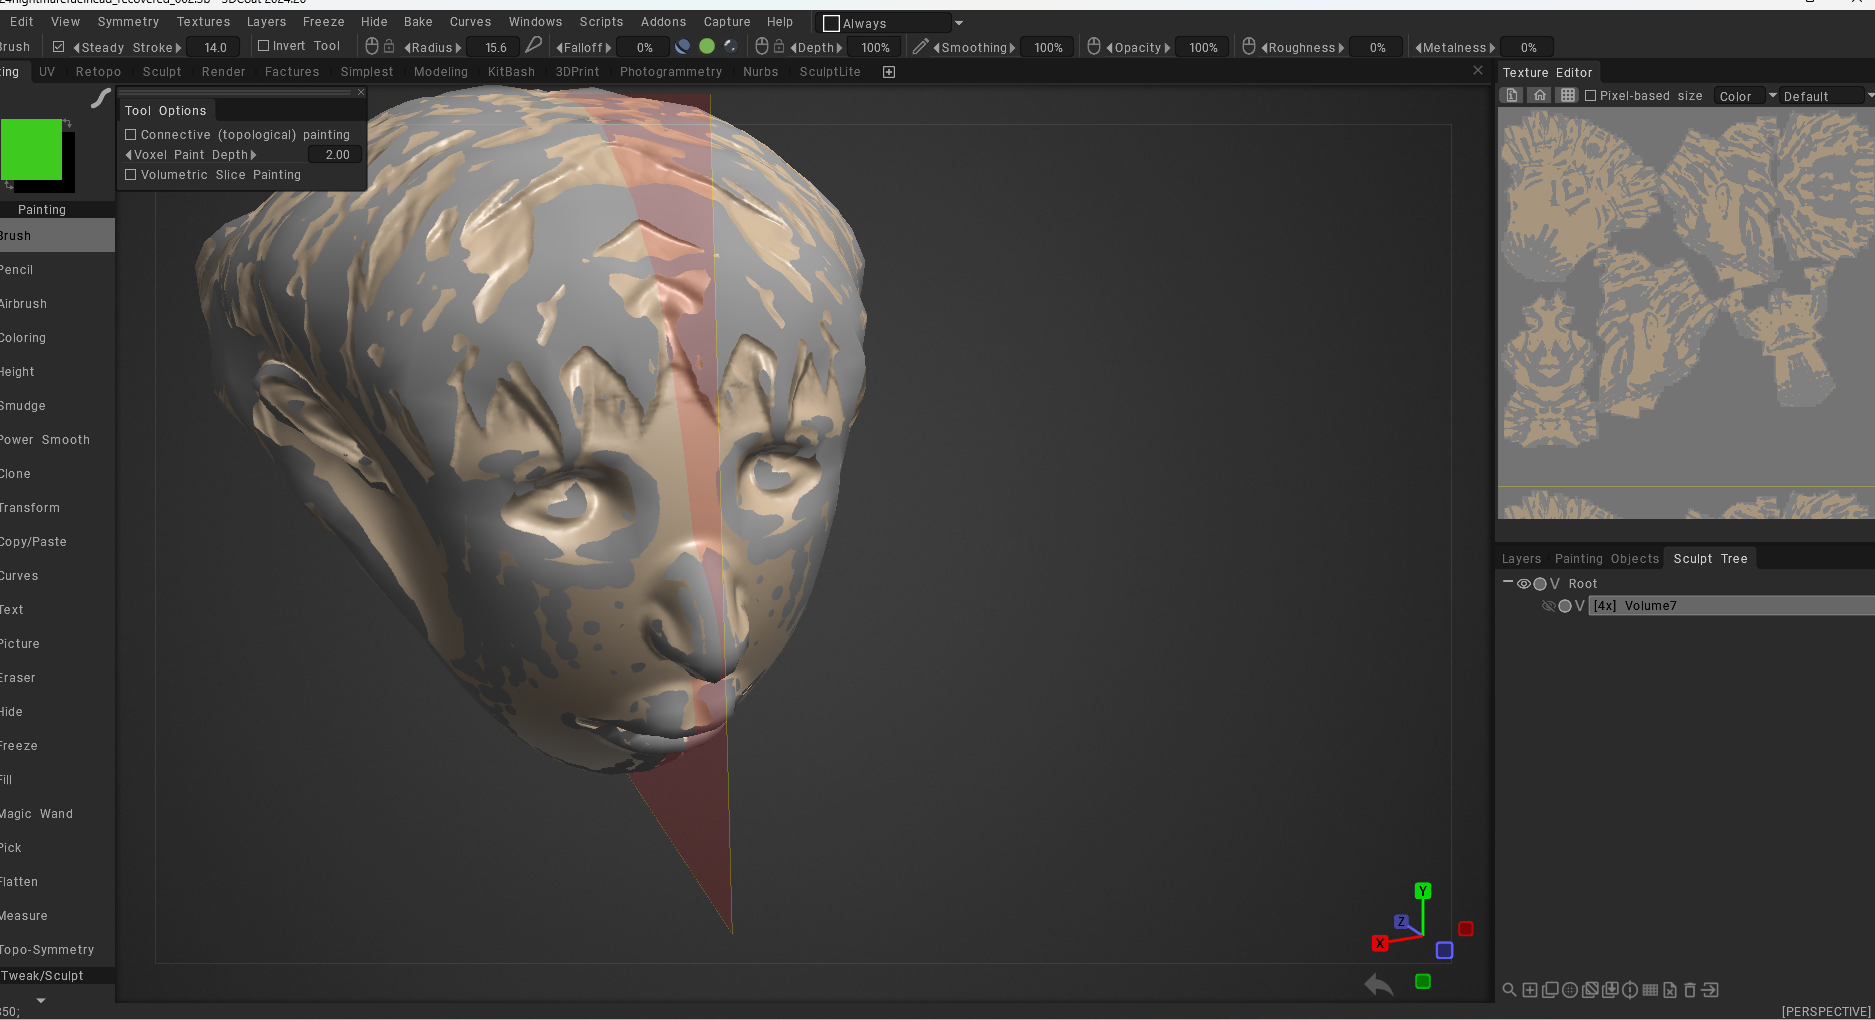Open the Symmetry menu
The height and width of the screenshot is (1020, 1875).
pyautogui.click(x=128, y=22)
